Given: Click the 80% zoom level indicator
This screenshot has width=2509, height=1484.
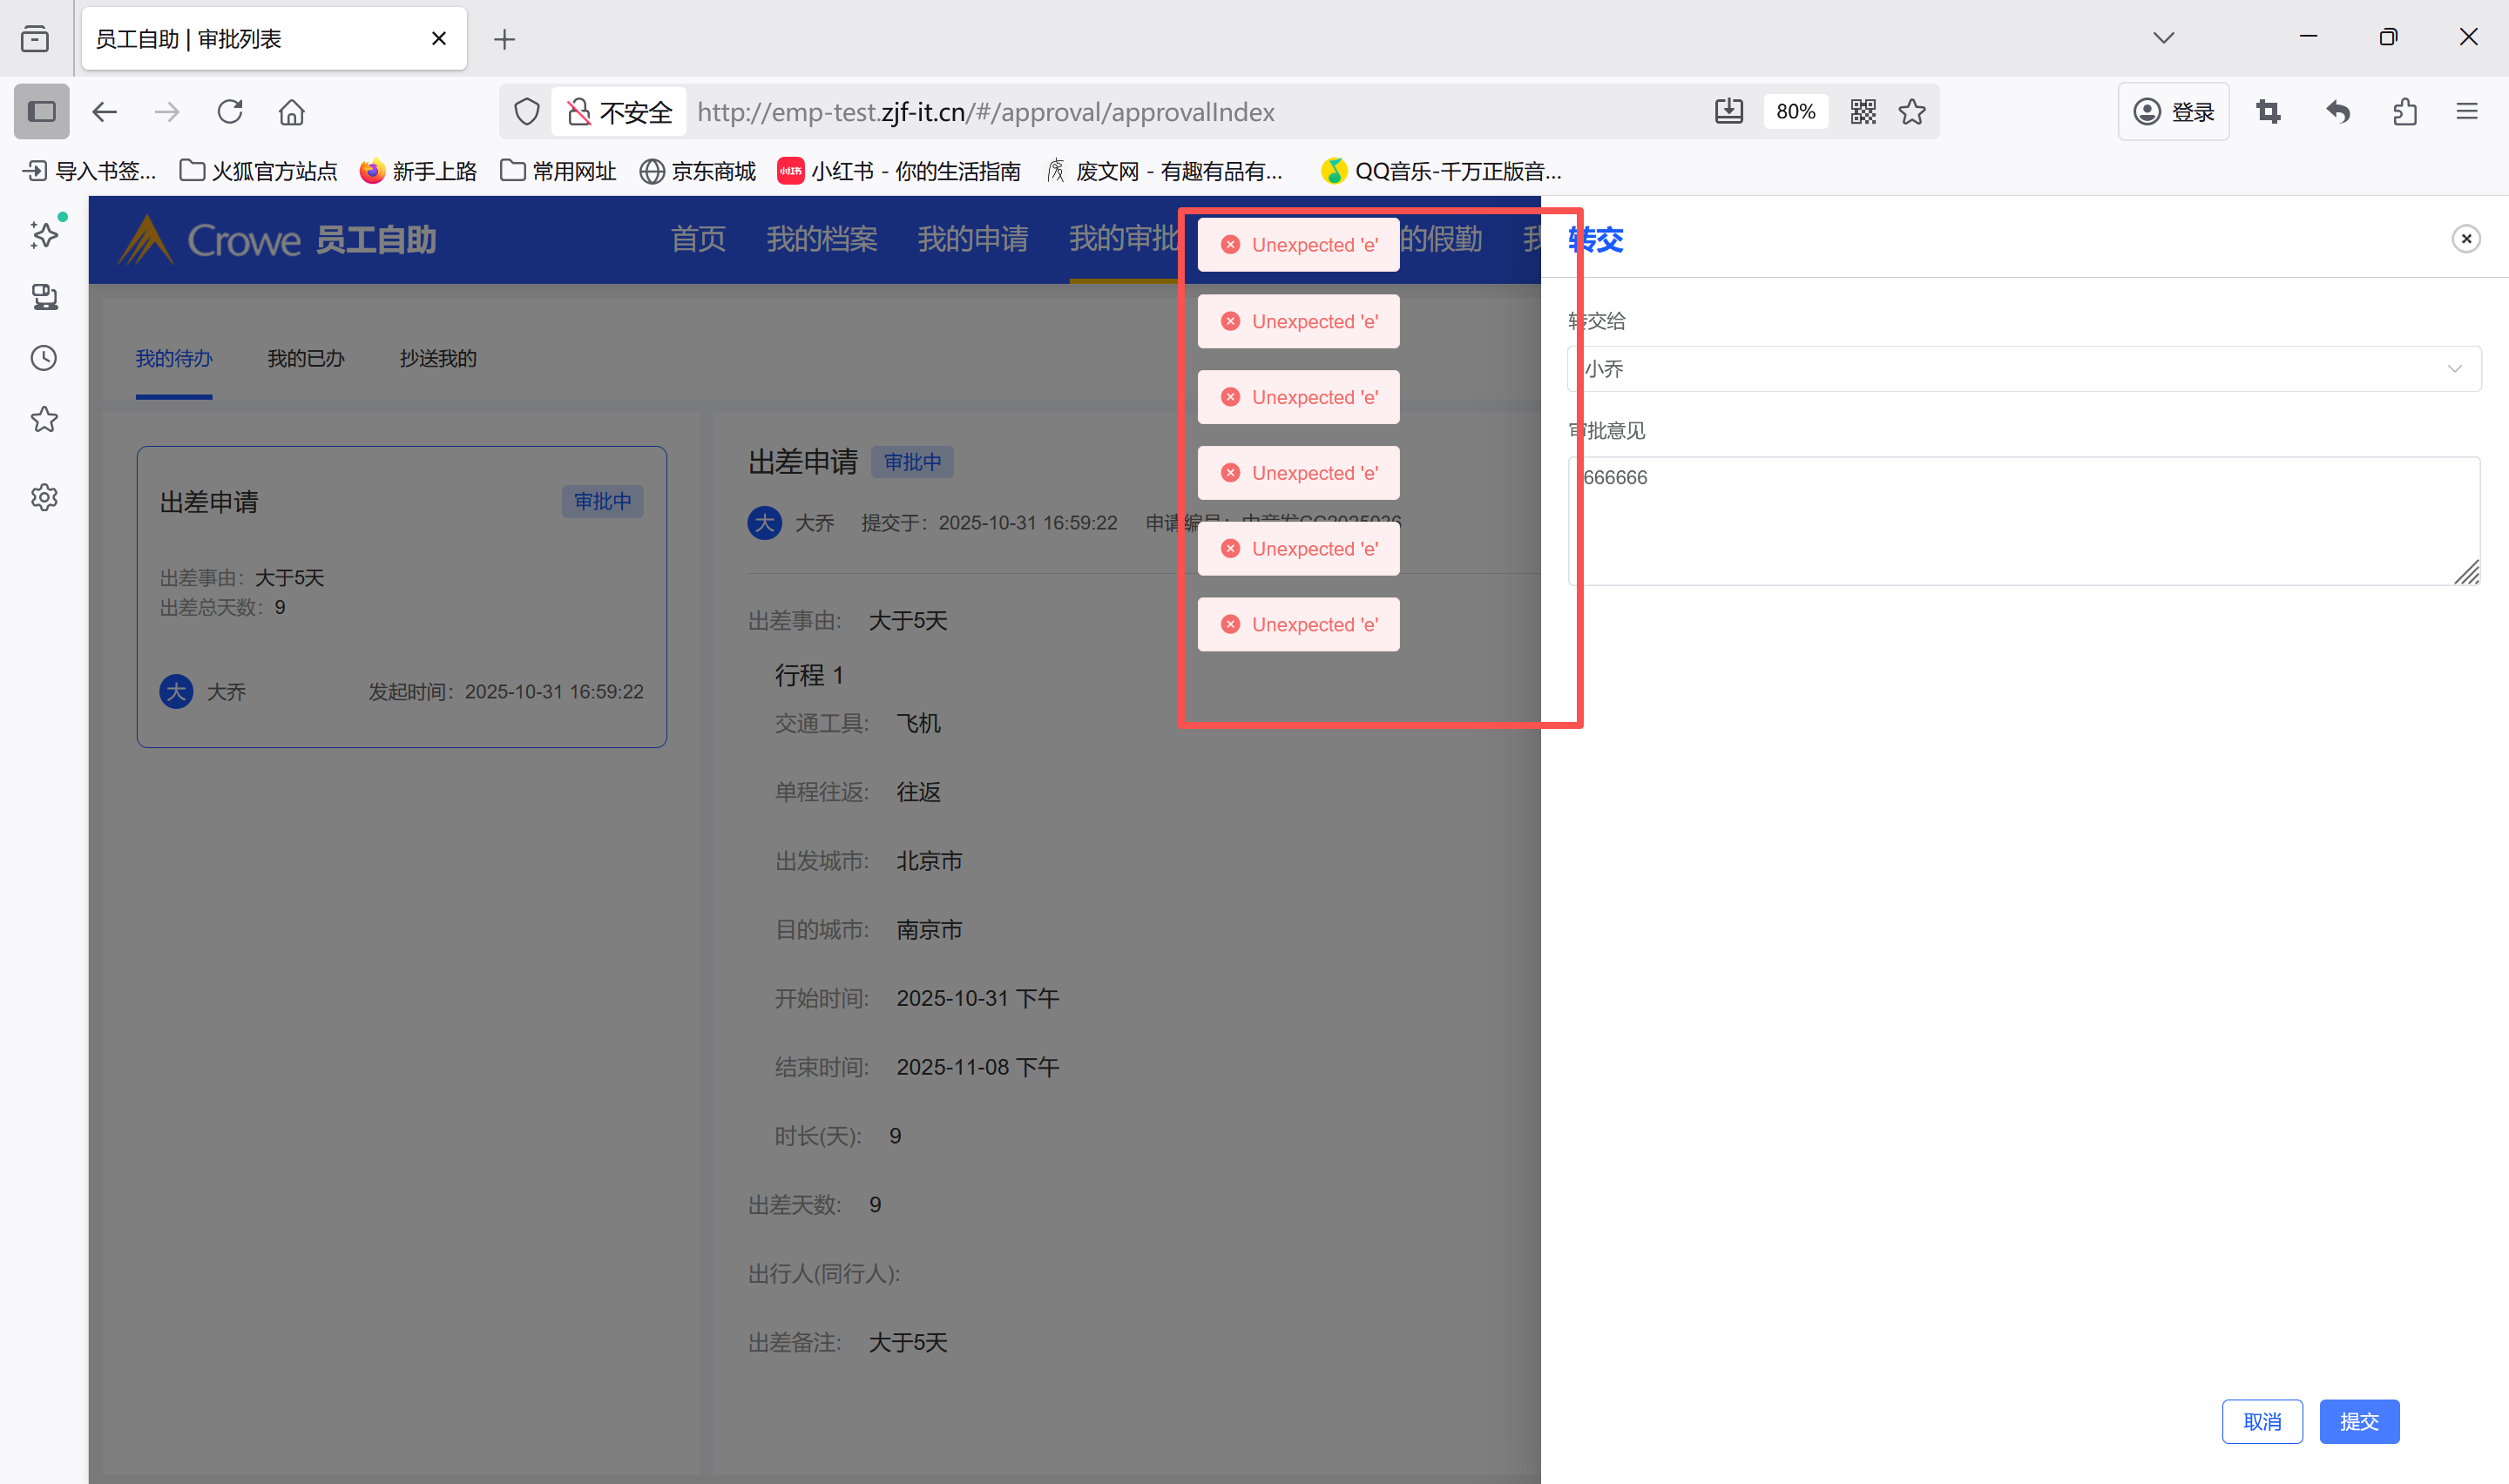Looking at the screenshot, I should pyautogui.click(x=1795, y=112).
